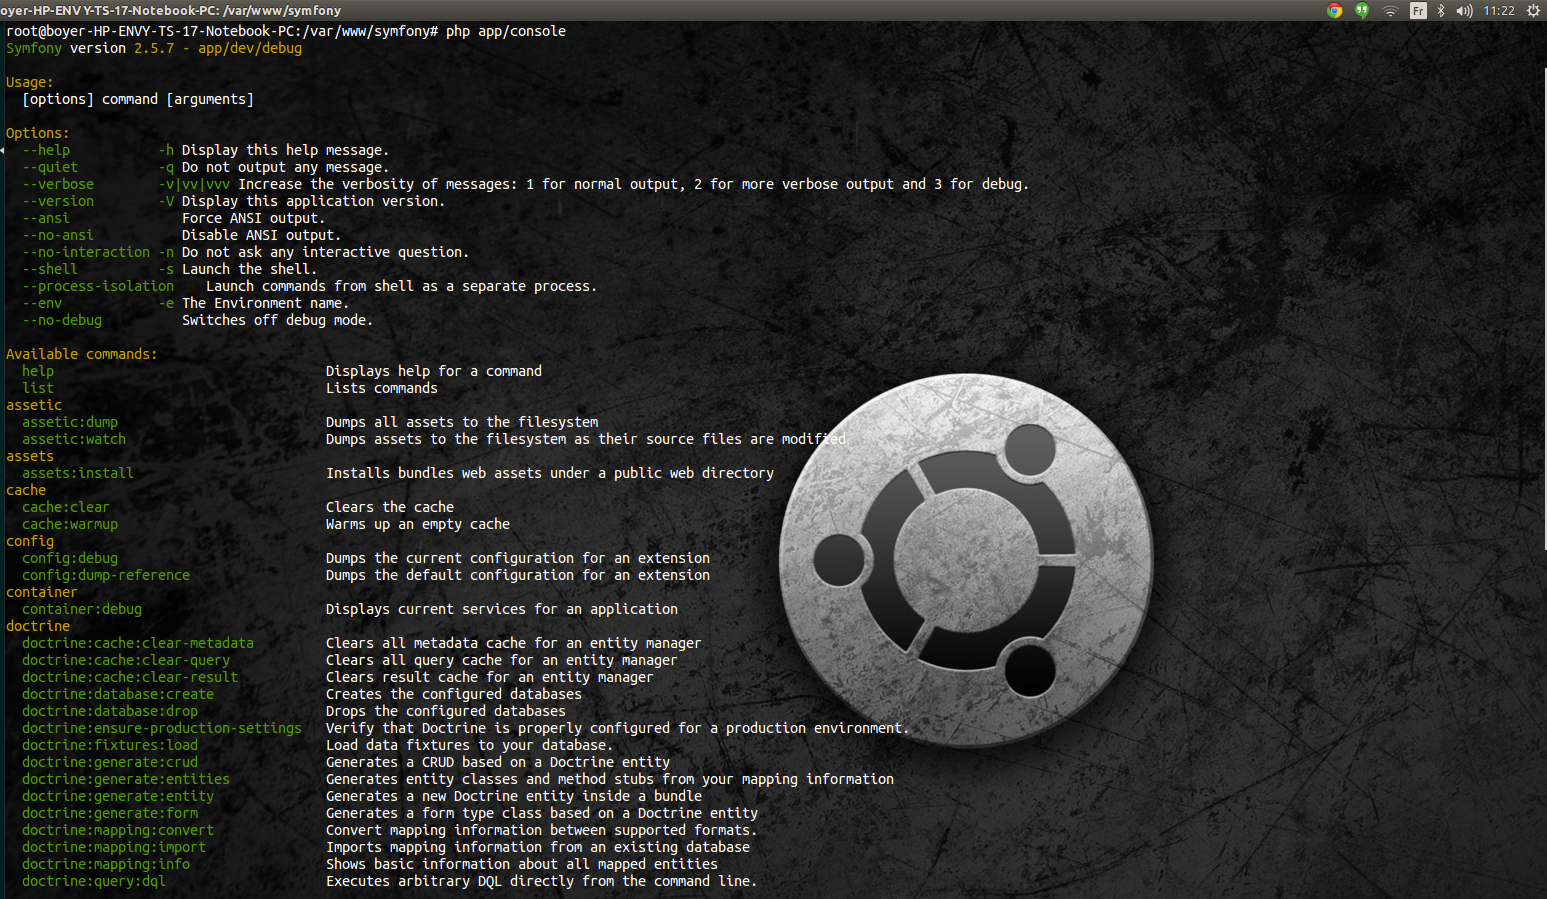The height and width of the screenshot is (899, 1547).
Task: Click the 'assetic:dump' command name
Action: tap(70, 422)
